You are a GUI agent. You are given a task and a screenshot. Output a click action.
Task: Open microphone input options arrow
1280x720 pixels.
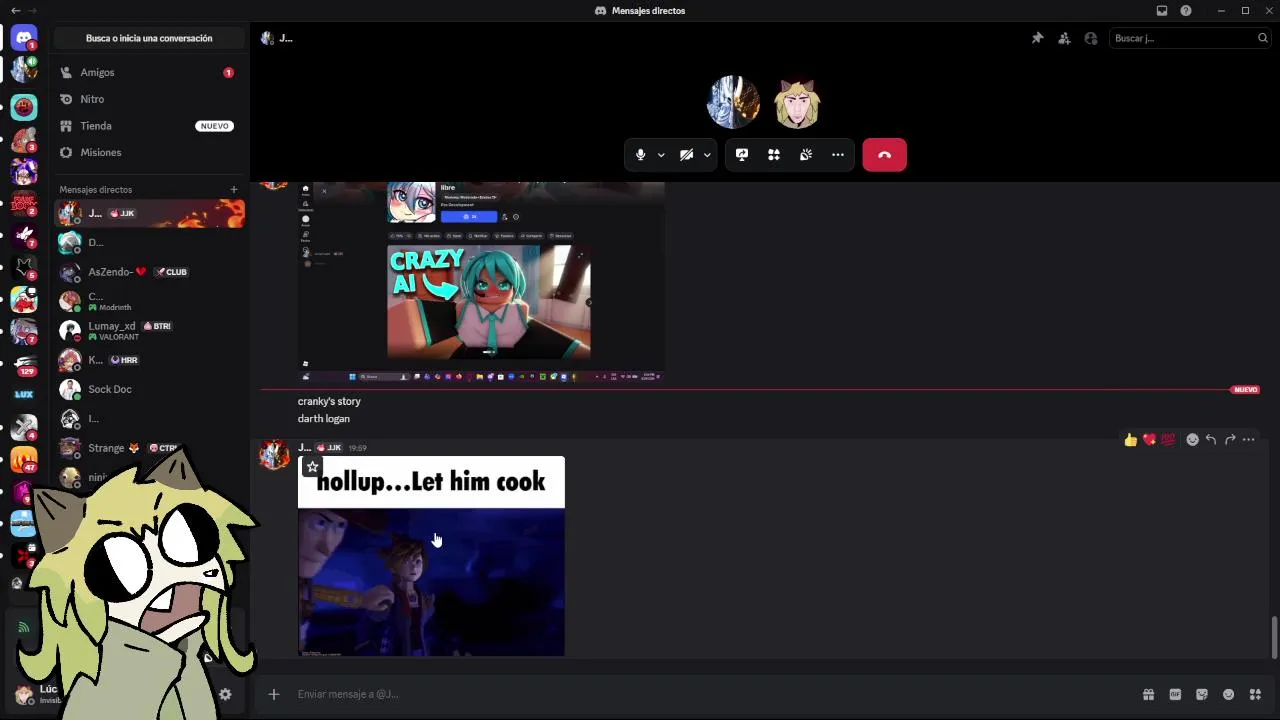(x=661, y=155)
